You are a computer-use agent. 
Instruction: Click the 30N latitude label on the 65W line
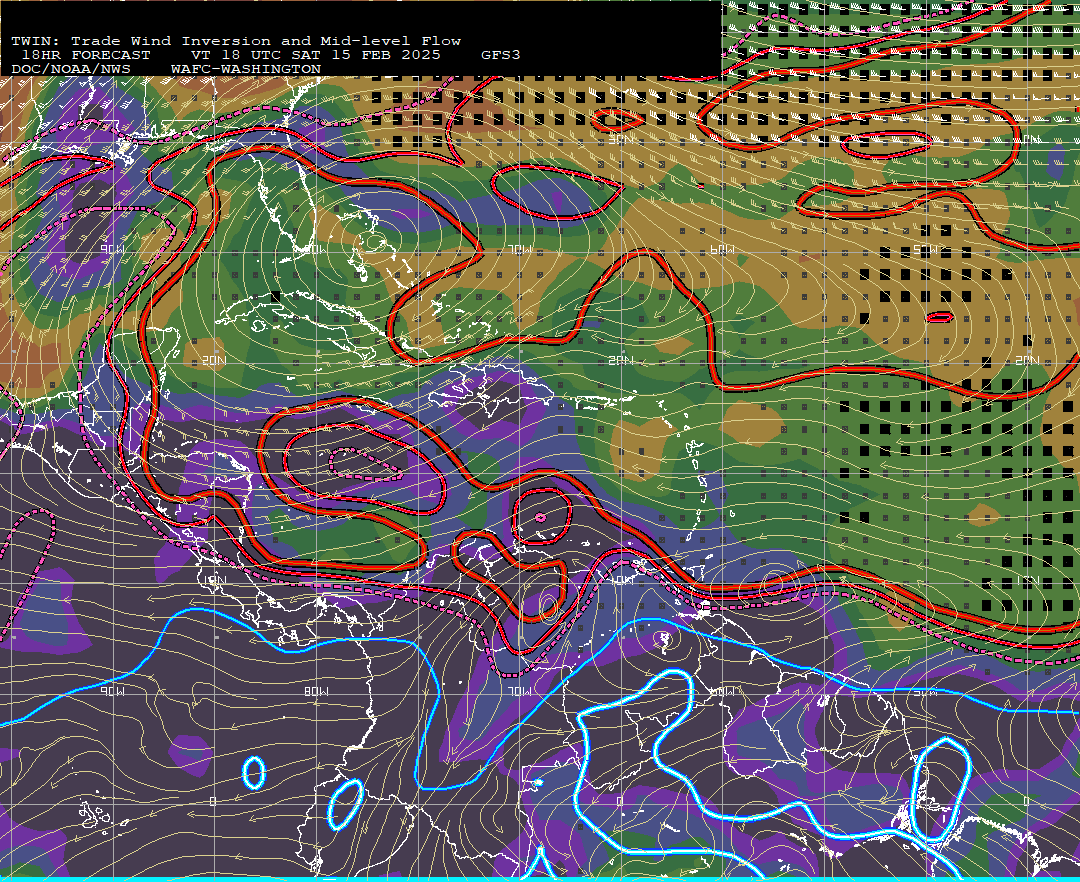(621, 140)
